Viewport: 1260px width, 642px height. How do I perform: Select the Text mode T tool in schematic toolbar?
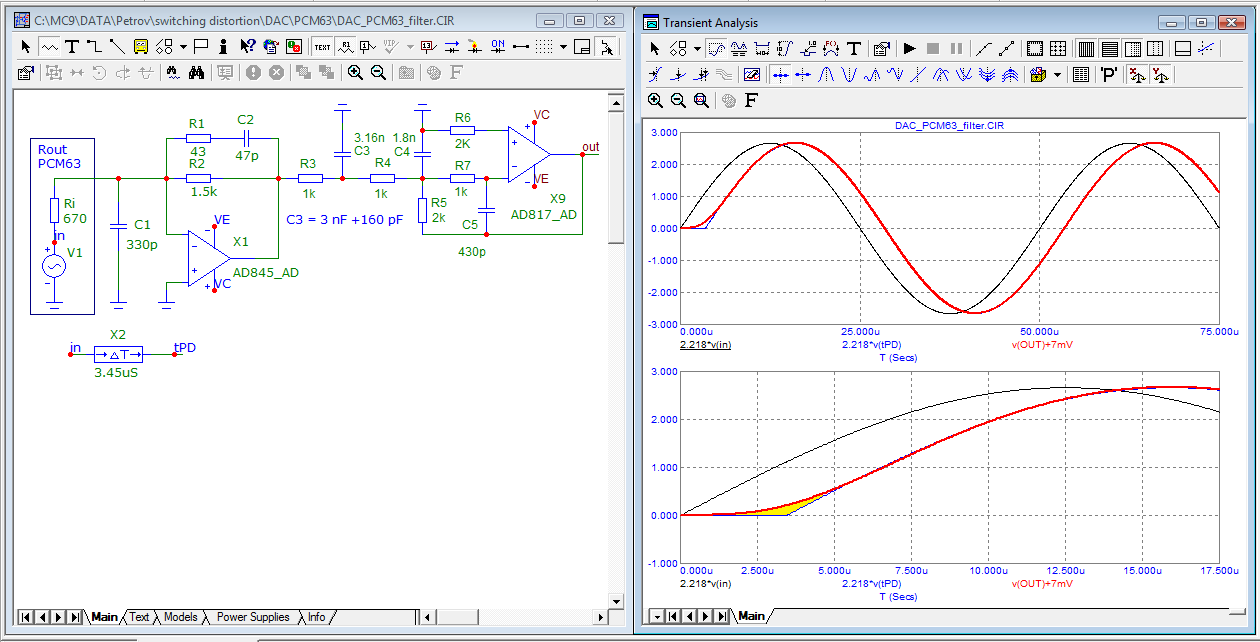point(72,47)
